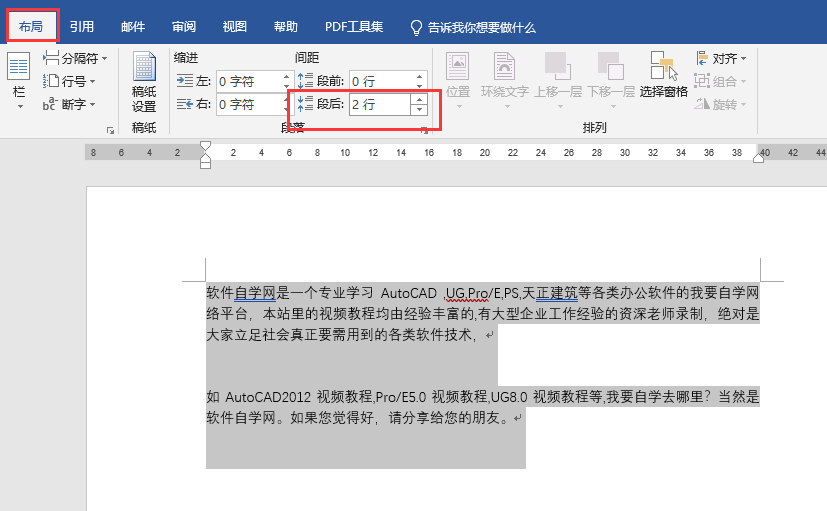Screen dimensions: 827x511
Task: Select the 视图 tab
Action: point(235,26)
